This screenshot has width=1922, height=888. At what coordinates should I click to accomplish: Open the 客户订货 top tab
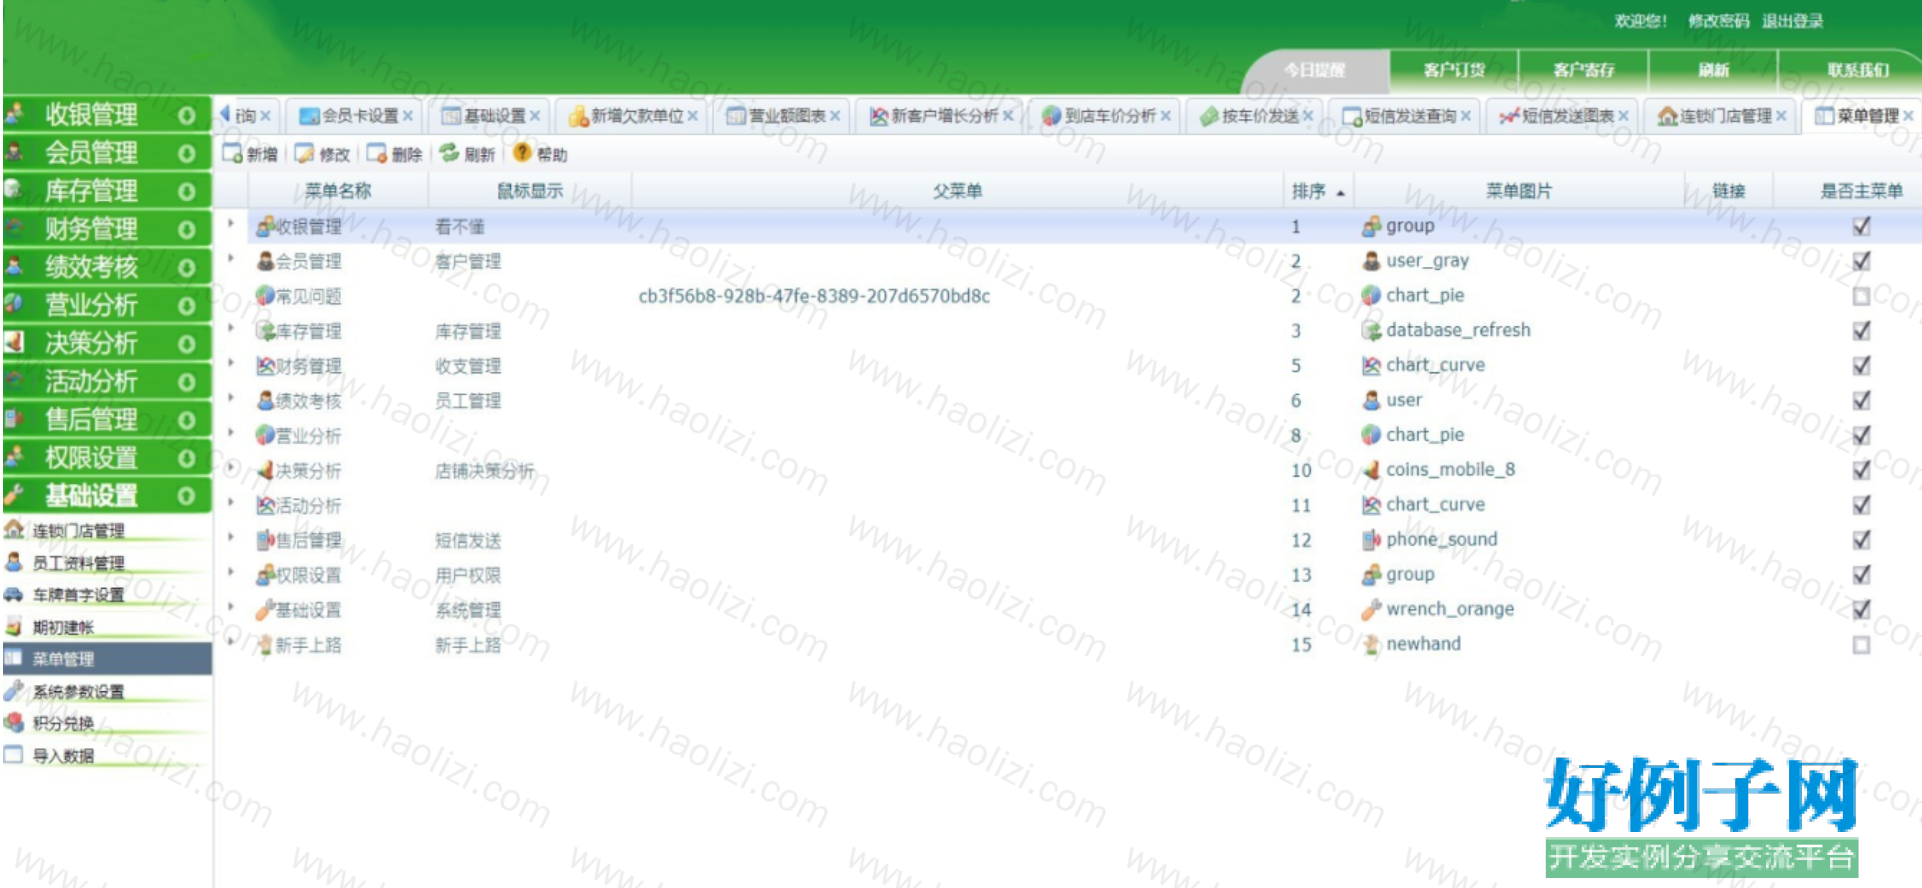[x=1454, y=70]
